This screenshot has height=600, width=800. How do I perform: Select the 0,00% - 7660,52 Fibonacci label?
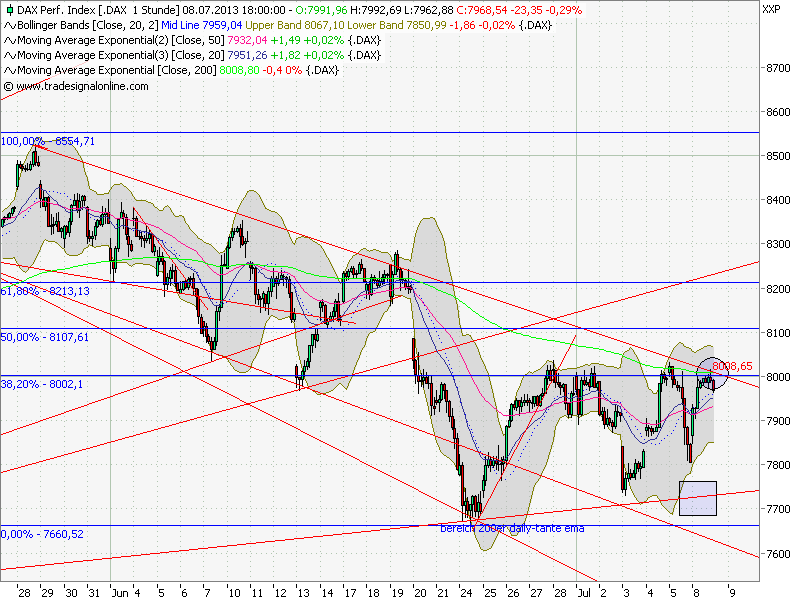[x=42, y=534]
